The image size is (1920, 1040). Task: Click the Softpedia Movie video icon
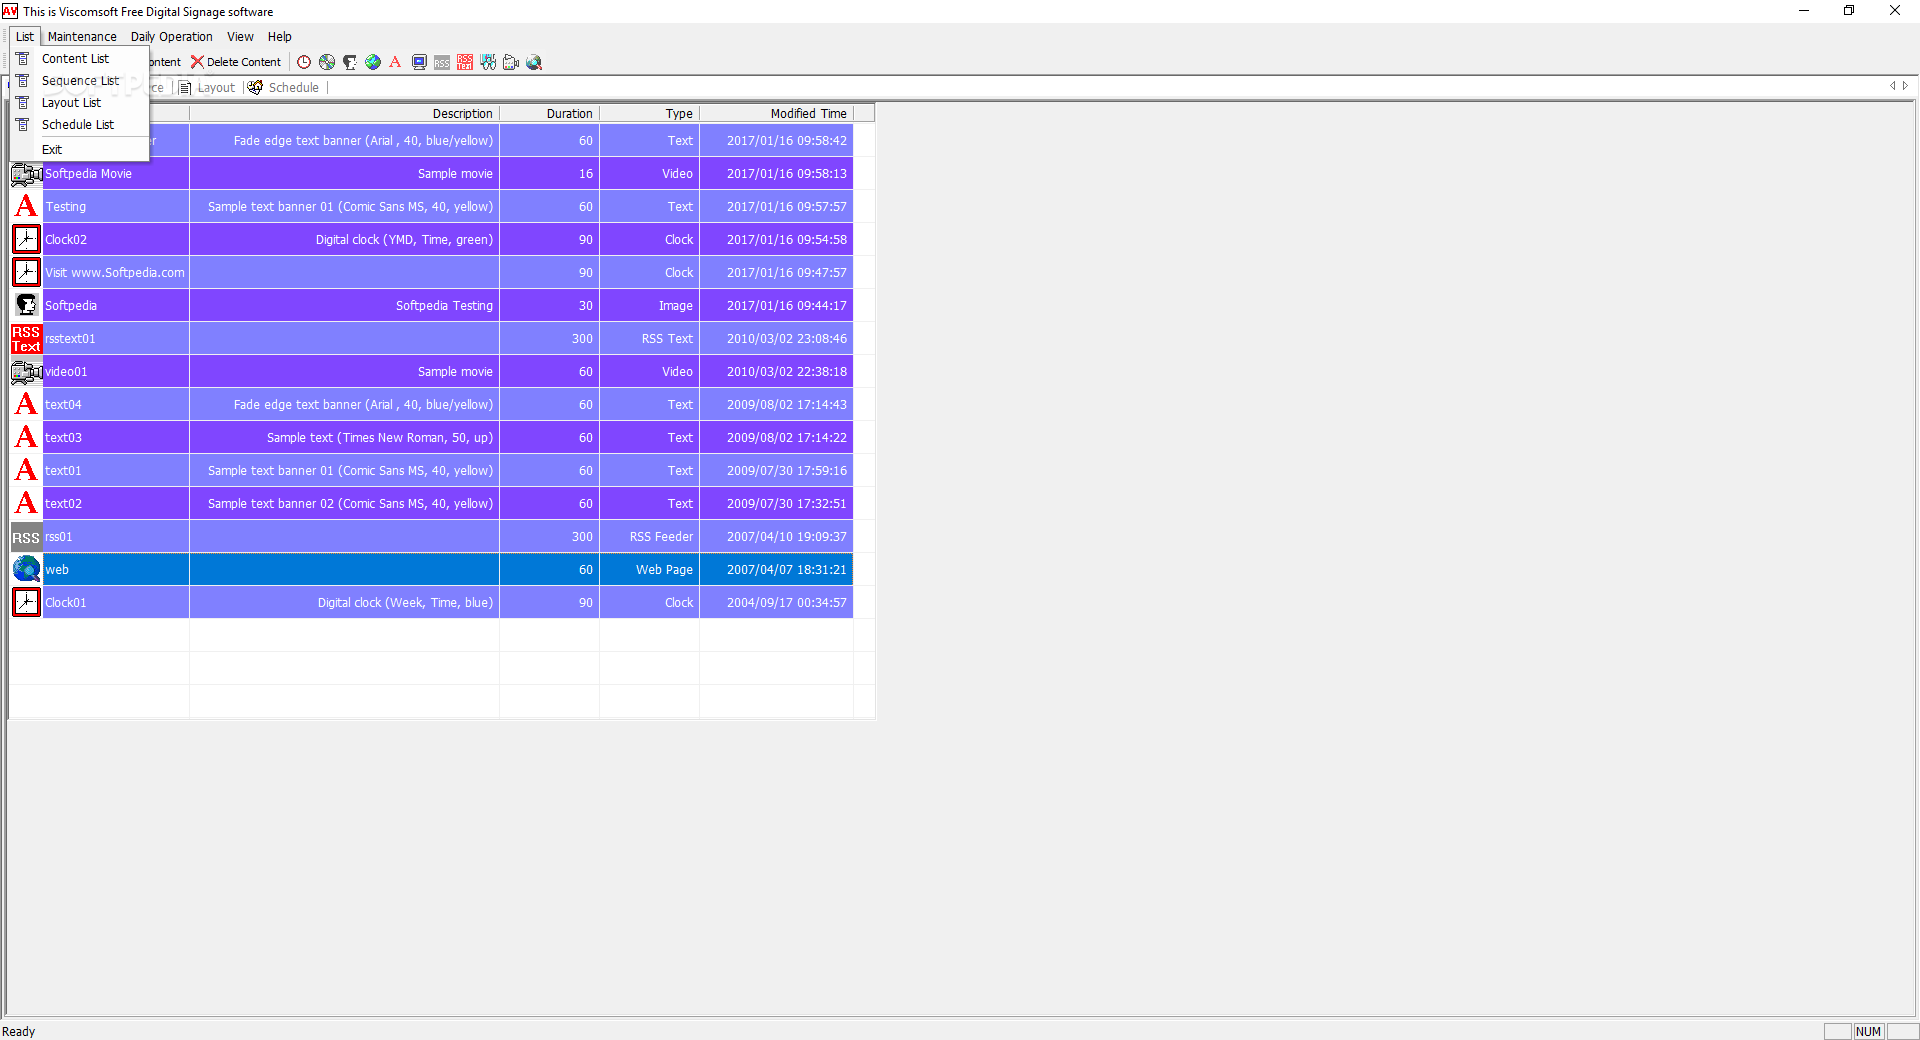[x=26, y=174]
